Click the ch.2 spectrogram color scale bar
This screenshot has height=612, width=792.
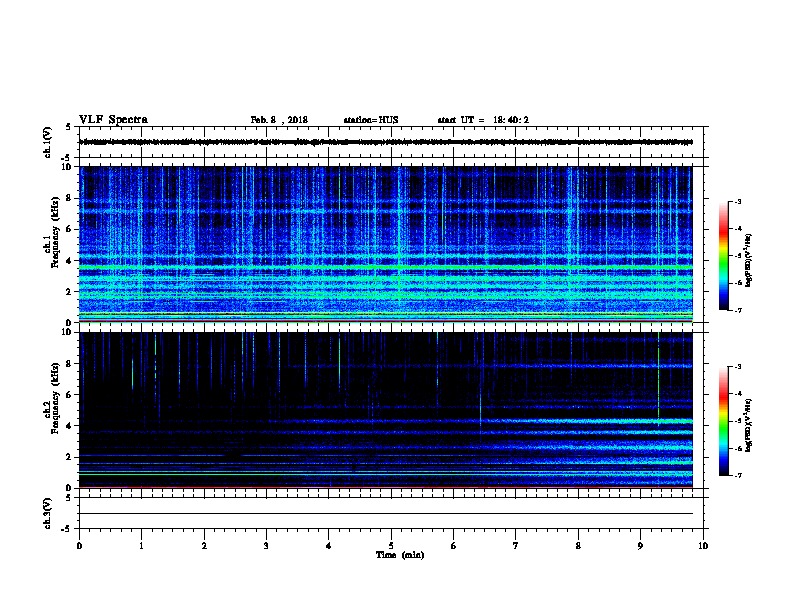(x=723, y=421)
